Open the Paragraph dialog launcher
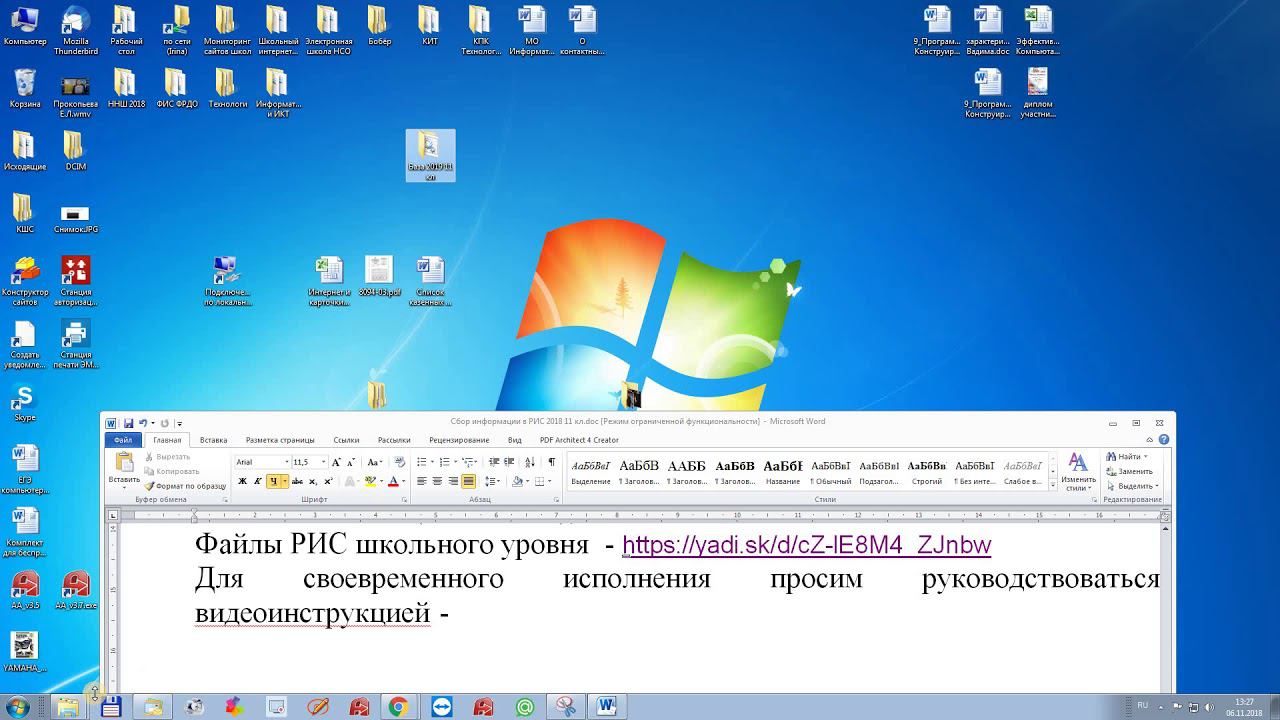Image resolution: width=1280 pixels, height=720 pixels. tap(558, 499)
